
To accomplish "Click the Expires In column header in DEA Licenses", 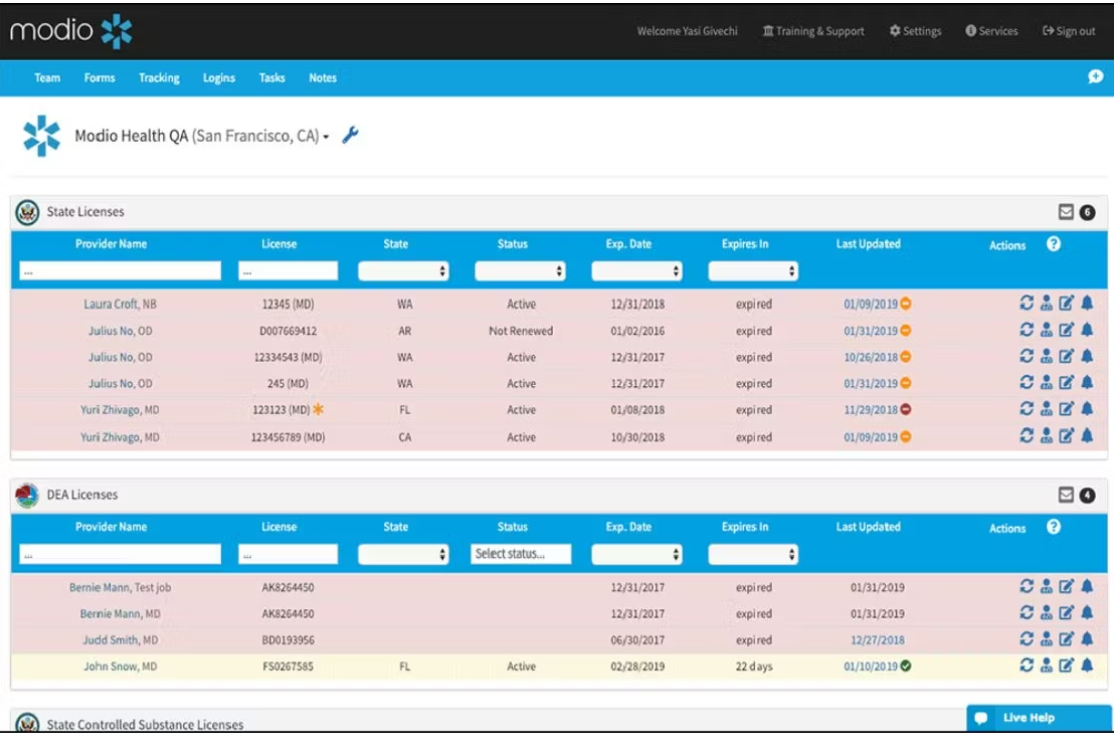I will [x=745, y=527].
